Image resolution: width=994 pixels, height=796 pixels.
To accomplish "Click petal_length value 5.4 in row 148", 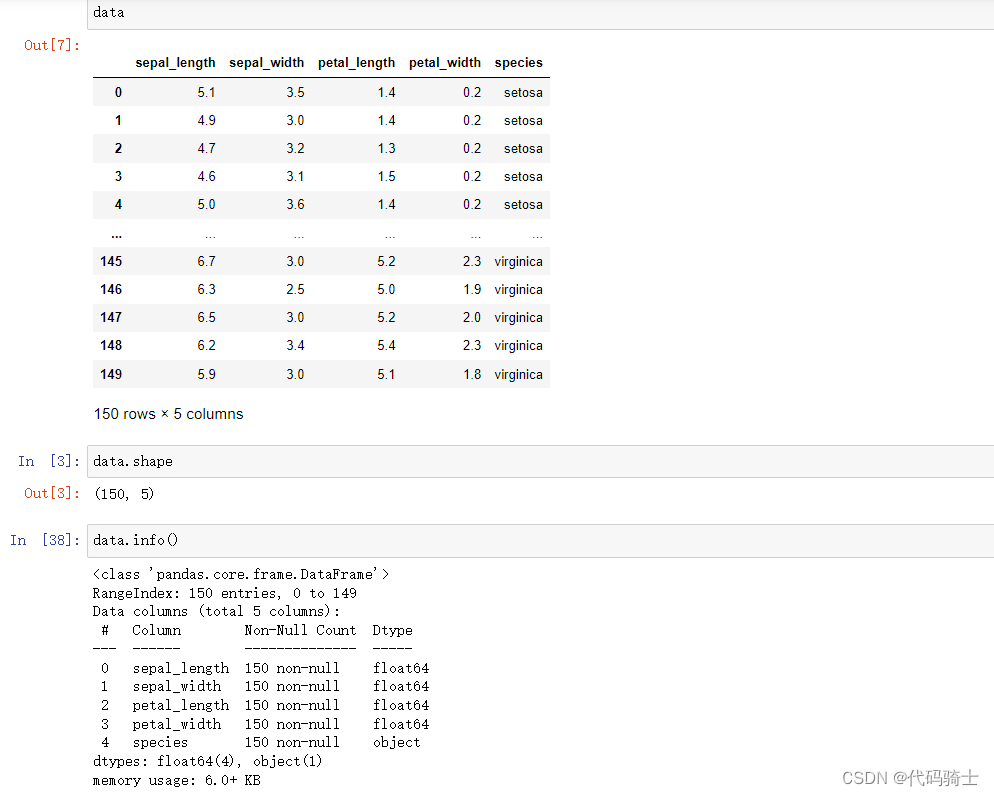I will [386, 345].
